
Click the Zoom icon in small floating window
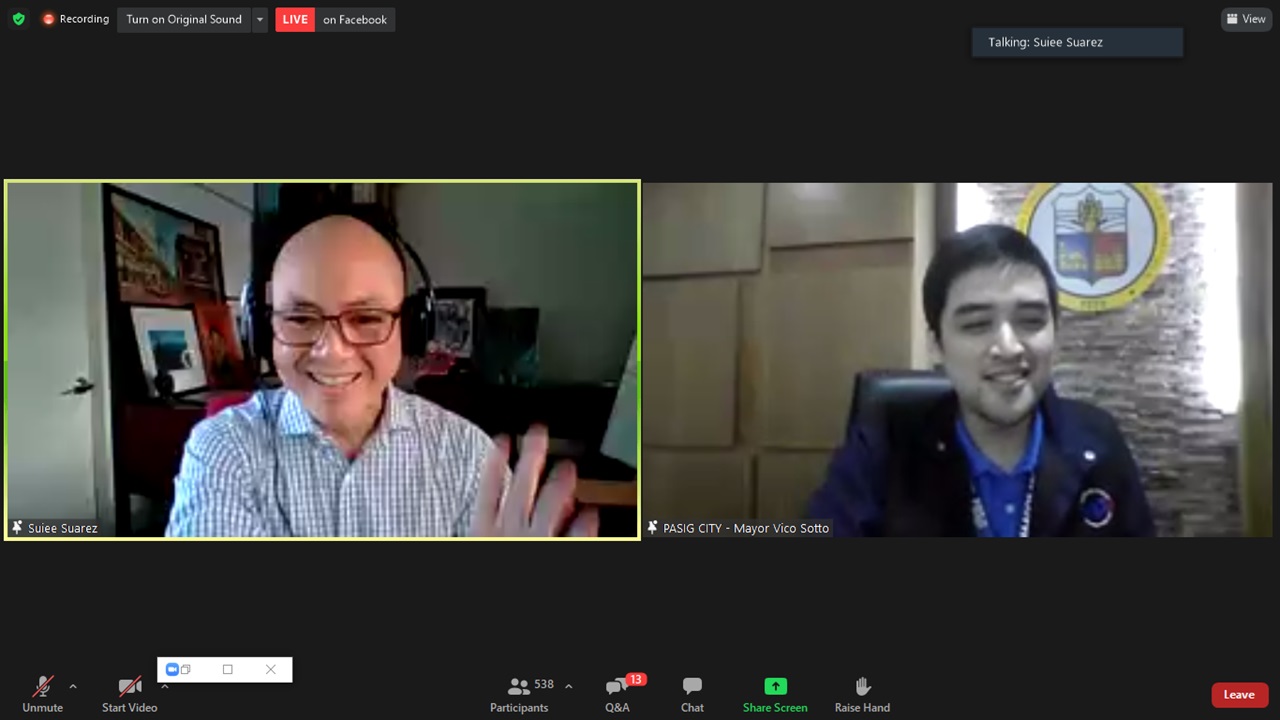click(172, 669)
